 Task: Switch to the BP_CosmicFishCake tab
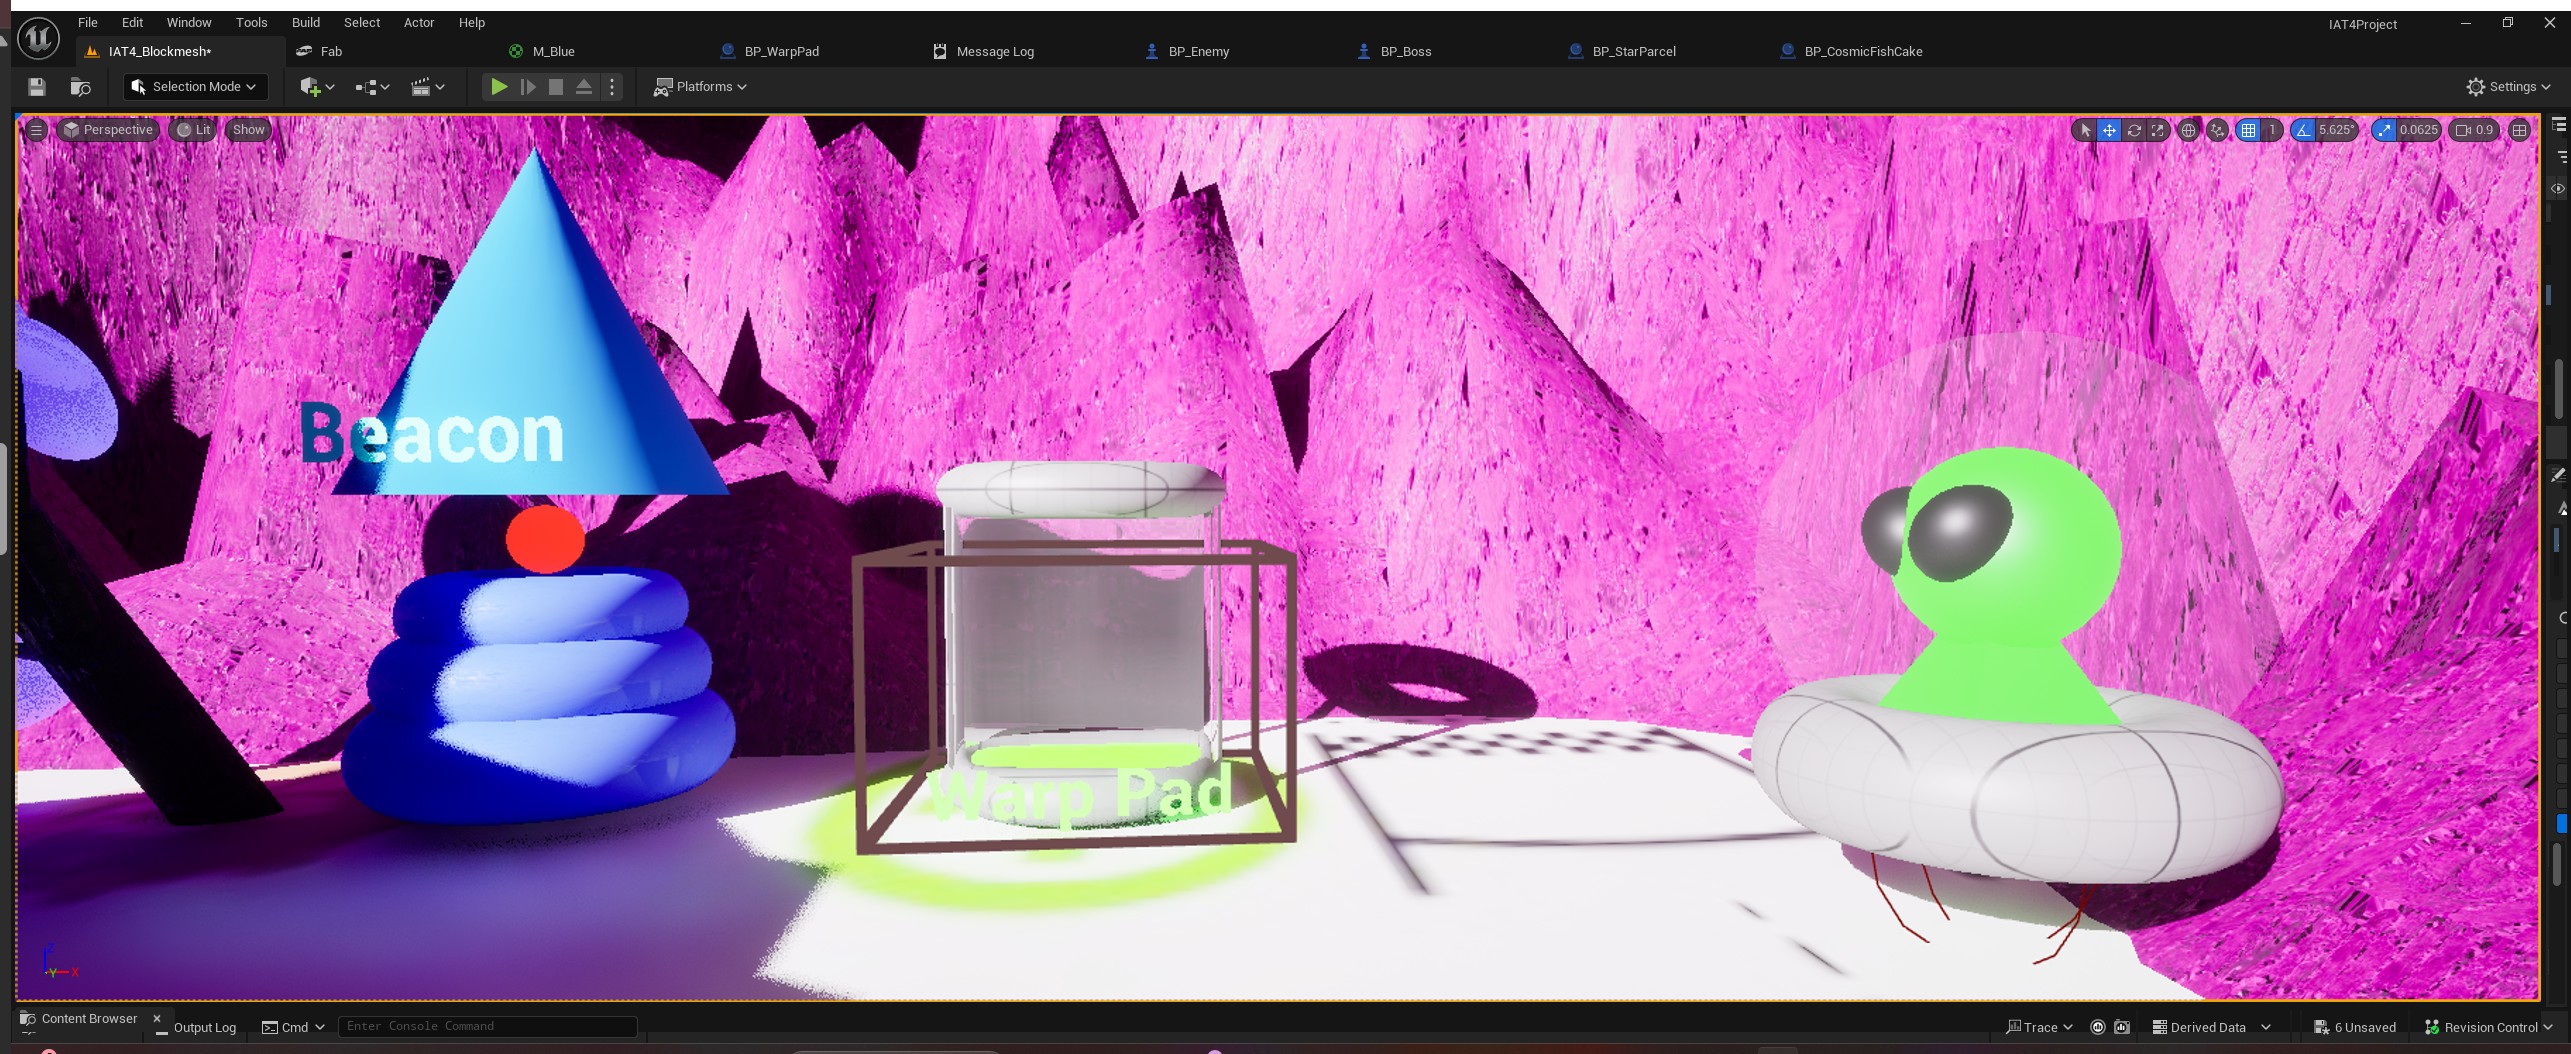pyautogui.click(x=1863, y=51)
